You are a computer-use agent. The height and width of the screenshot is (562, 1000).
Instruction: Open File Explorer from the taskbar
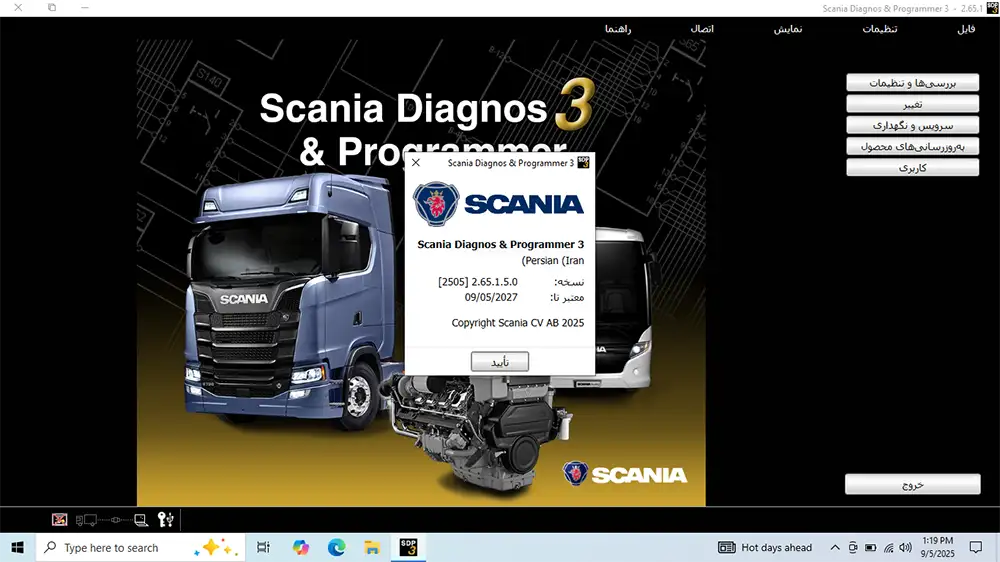tap(372, 547)
